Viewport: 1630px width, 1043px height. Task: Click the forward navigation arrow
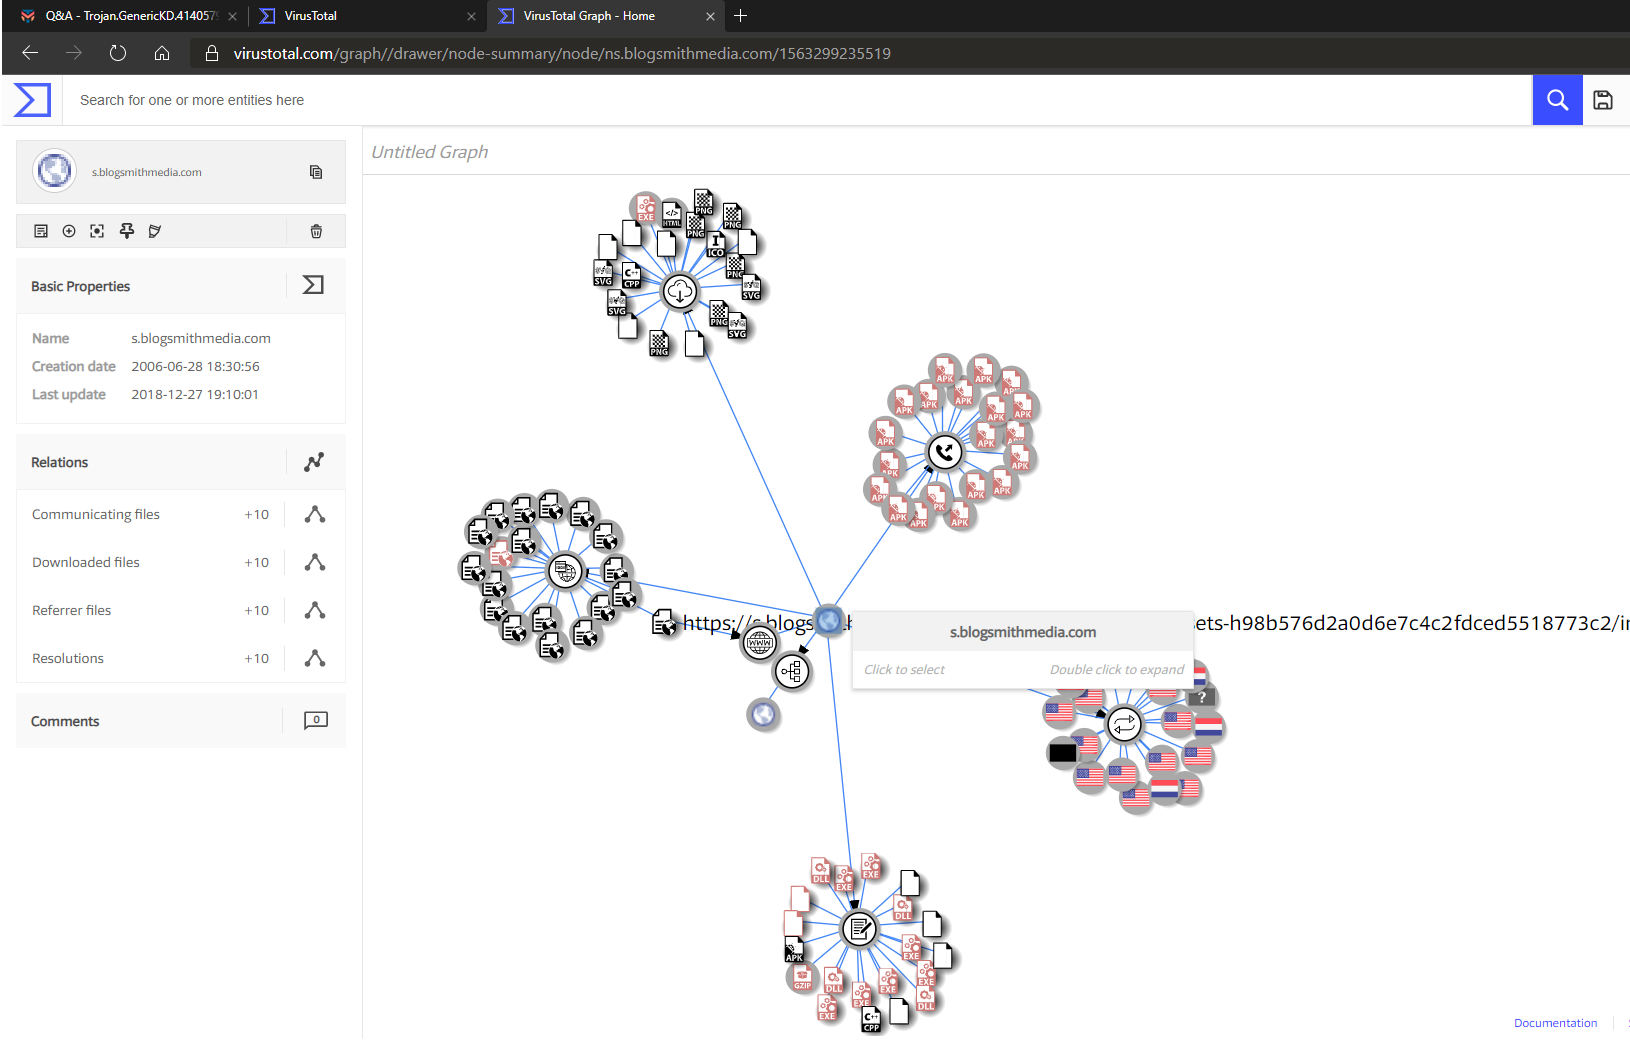point(74,53)
